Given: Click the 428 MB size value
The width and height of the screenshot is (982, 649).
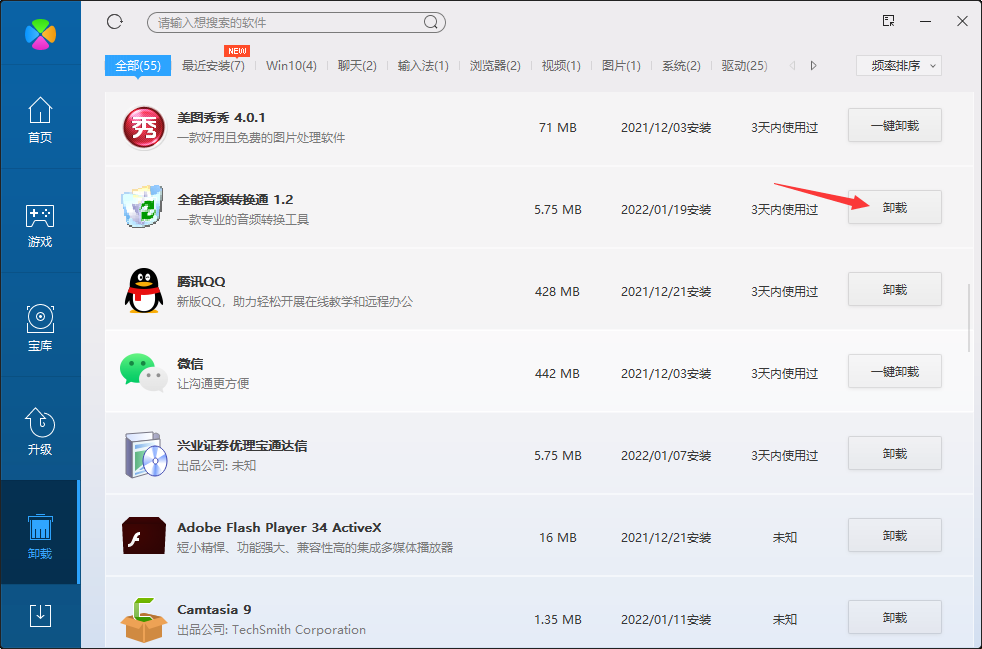Looking at the screenshot, I should pyautogui.click(x=557, y=292).
